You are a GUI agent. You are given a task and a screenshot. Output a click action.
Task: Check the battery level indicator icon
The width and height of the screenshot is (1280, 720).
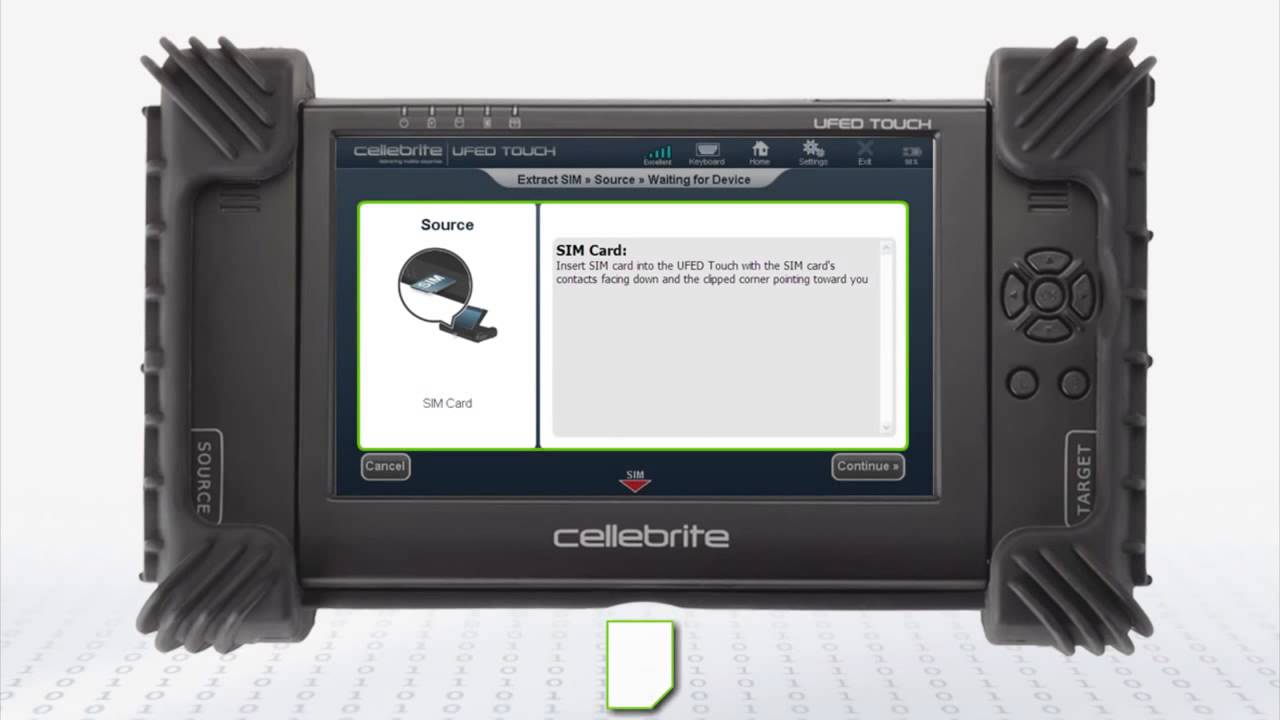coord(912,154)
